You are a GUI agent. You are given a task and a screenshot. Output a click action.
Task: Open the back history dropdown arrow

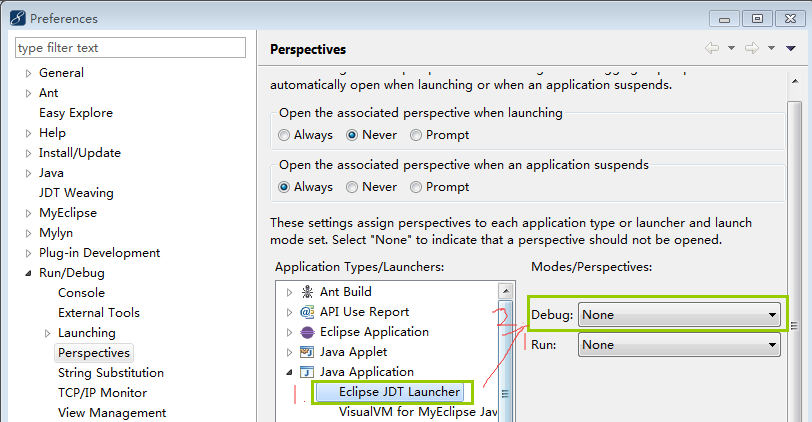click(731, 48)
